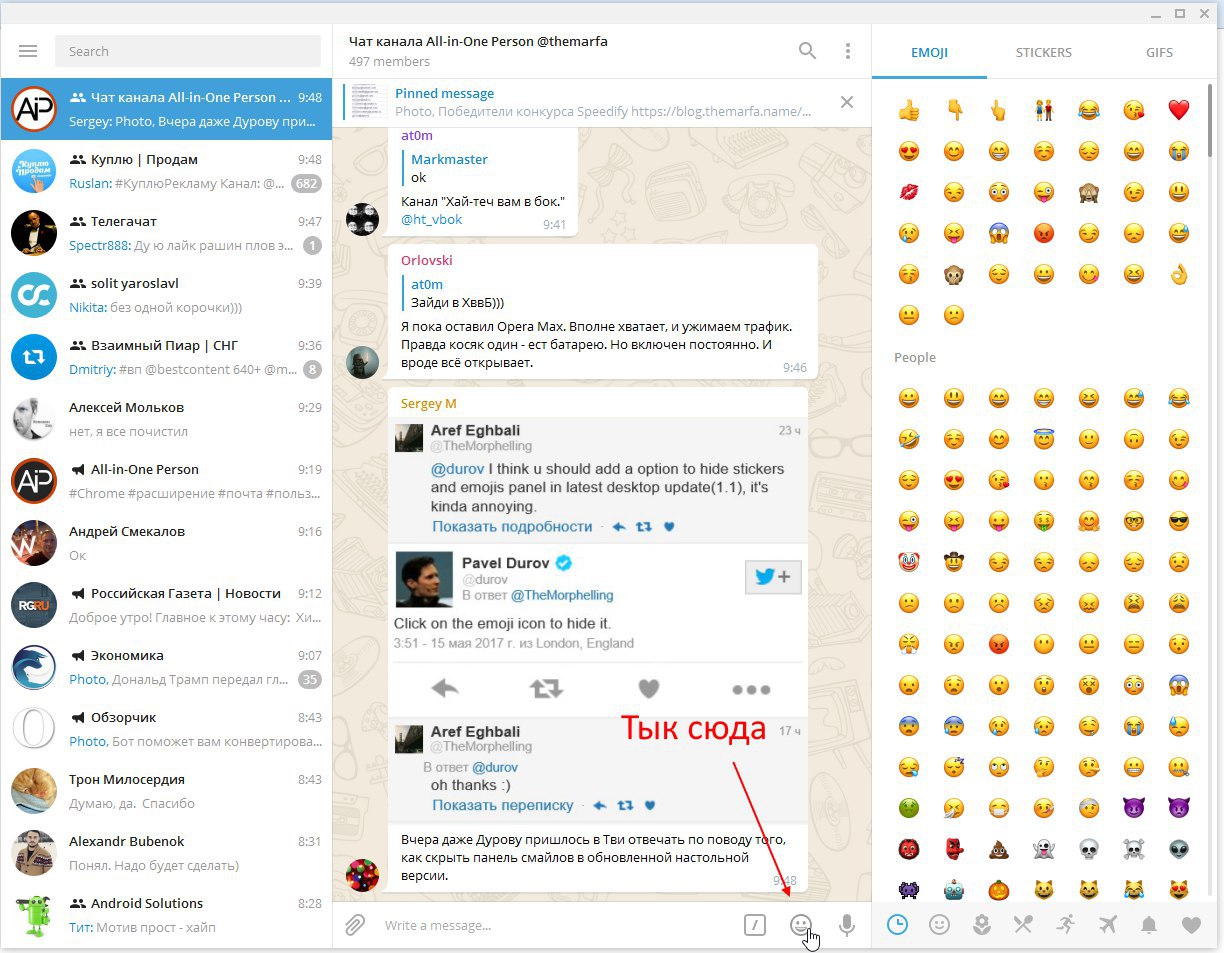
Task: Insert the sunglasses face emoji
Action: coord(1179,521)
